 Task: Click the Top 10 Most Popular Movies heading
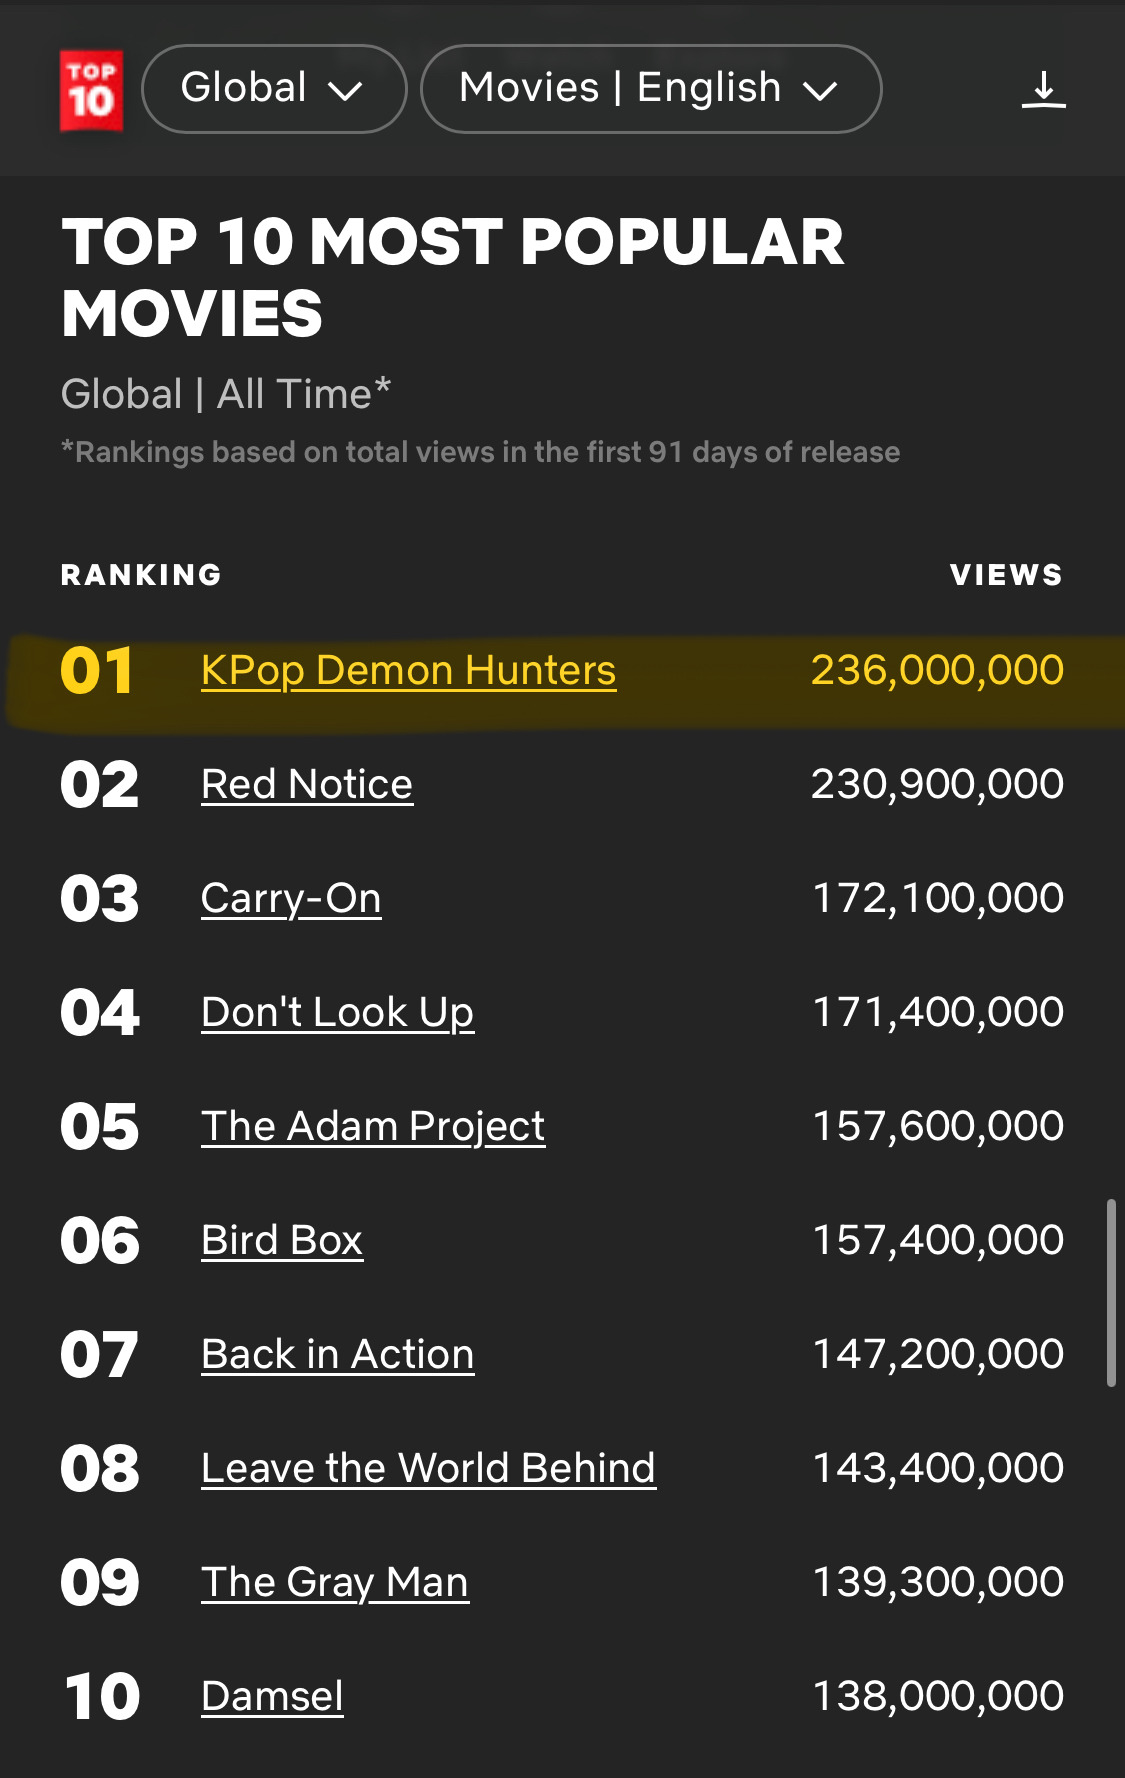tap(452, 278)
